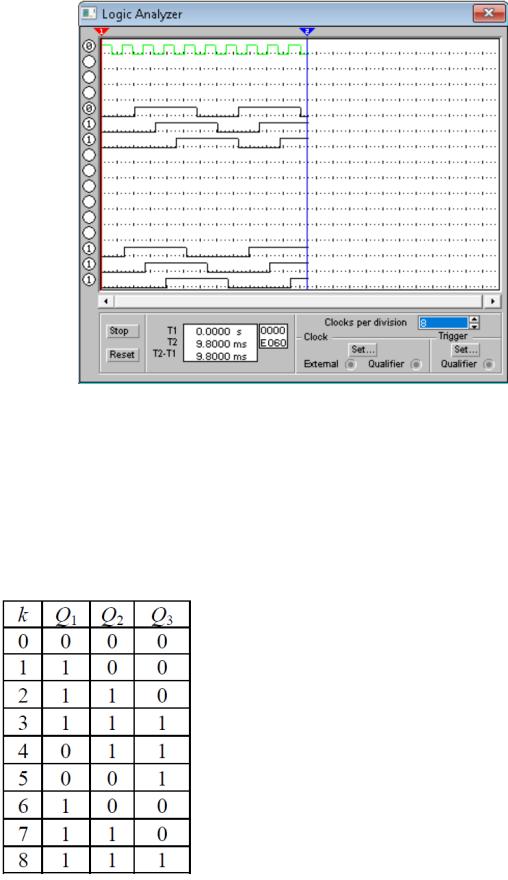
Task: Click the seventh channel terminal showing 1
Action: point(89,140)
